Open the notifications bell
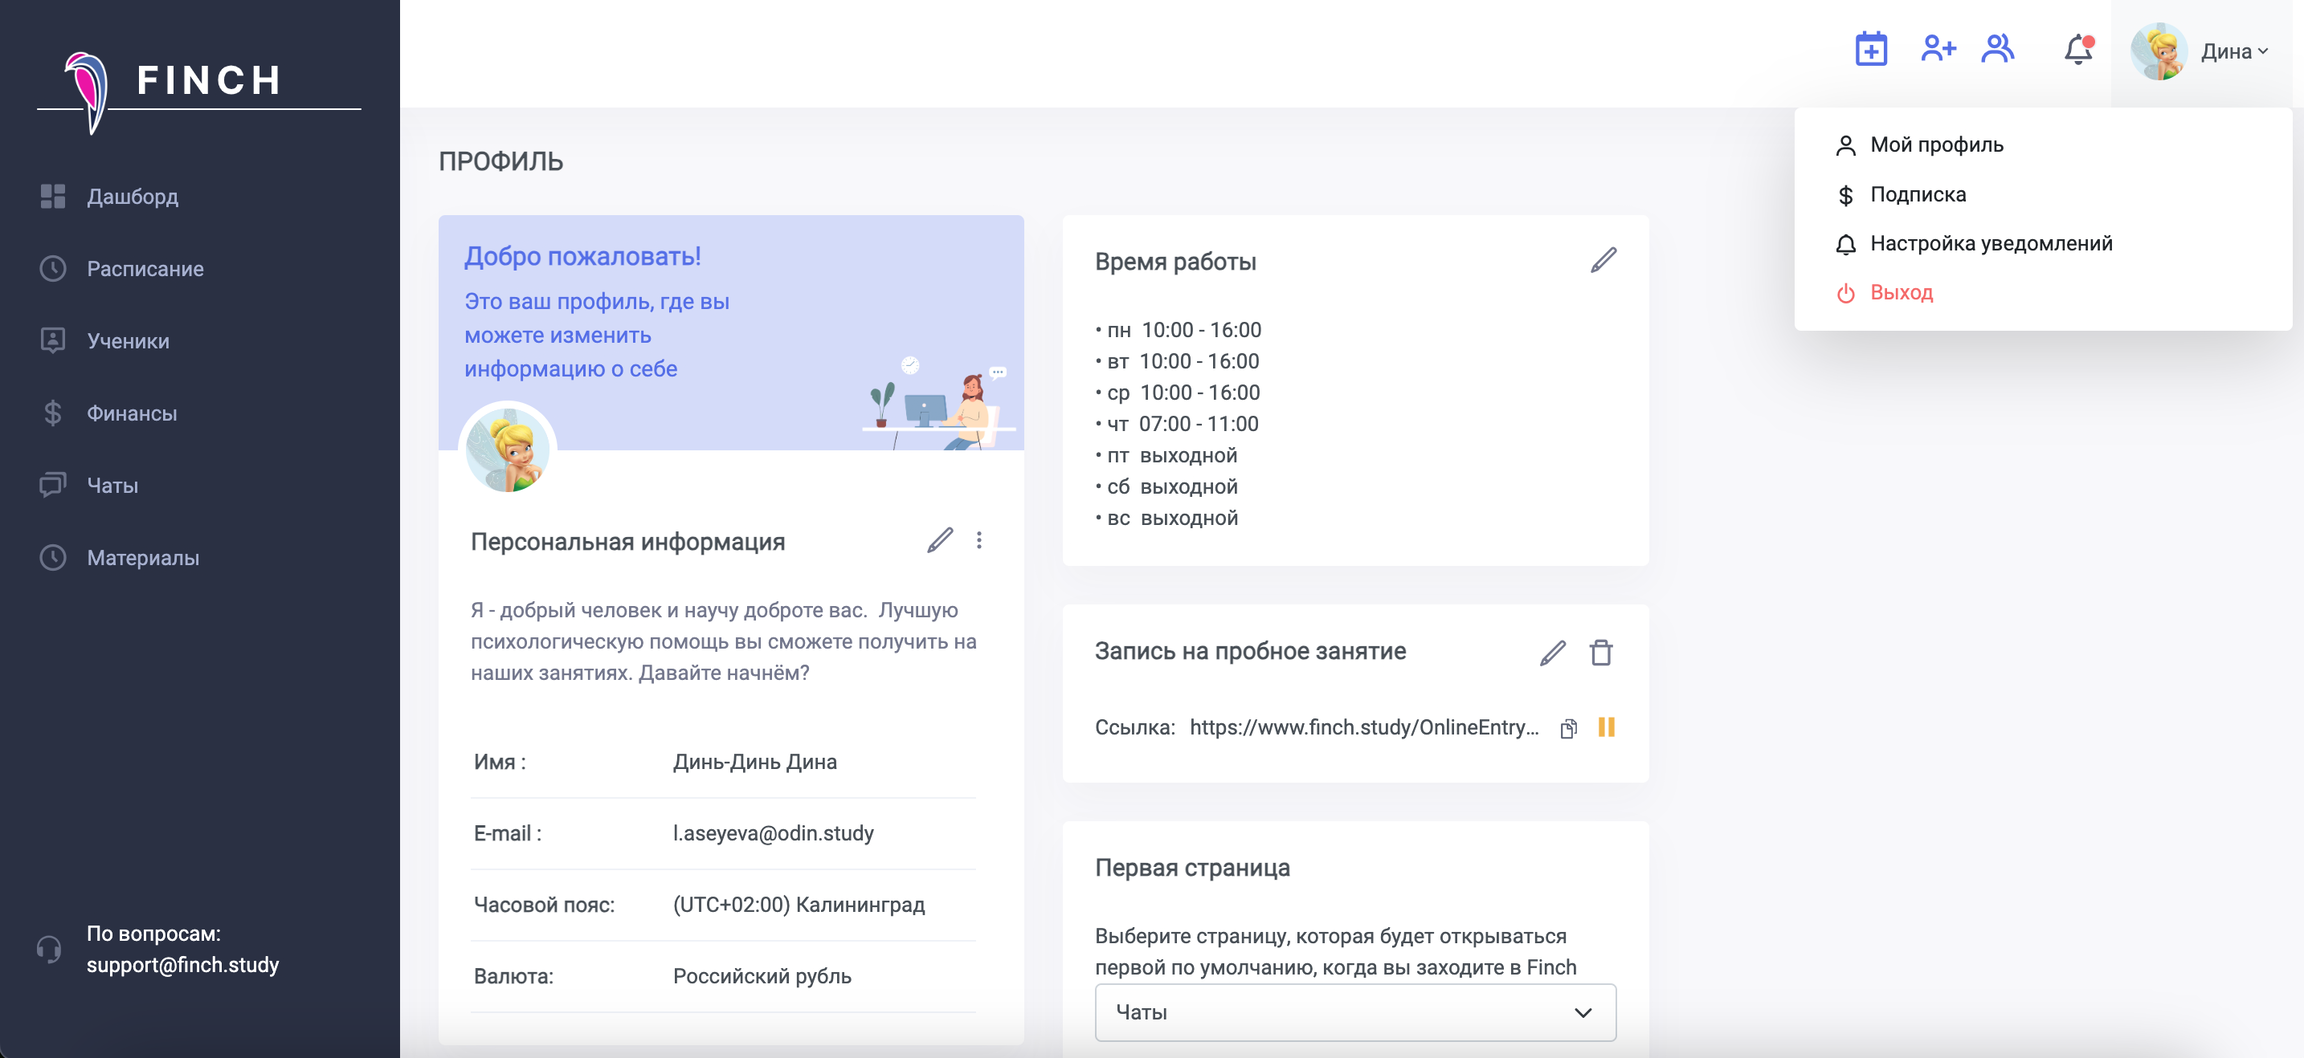This screenshot has height=1058, width=2304. click(x=2078, y=49)
